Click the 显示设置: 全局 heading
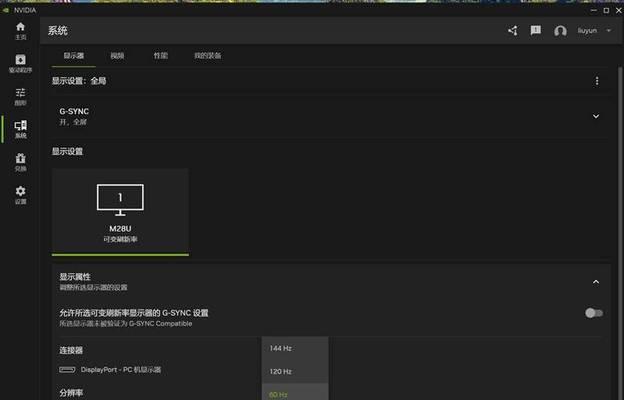 [79, 81]
